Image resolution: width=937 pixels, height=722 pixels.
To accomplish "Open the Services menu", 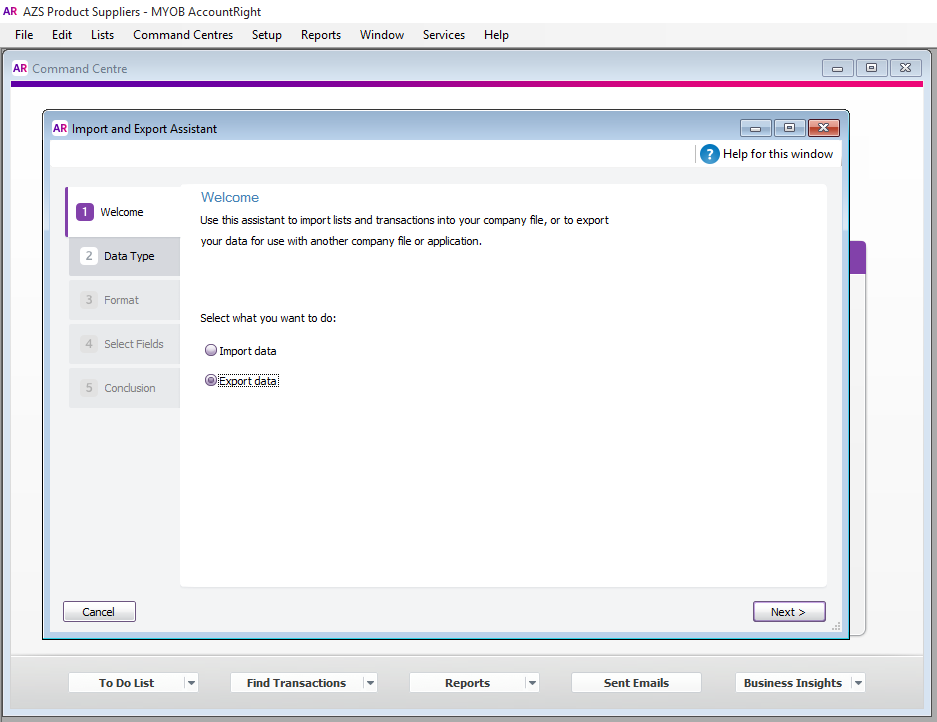I will pyautogui.click(x=444, y=35).
